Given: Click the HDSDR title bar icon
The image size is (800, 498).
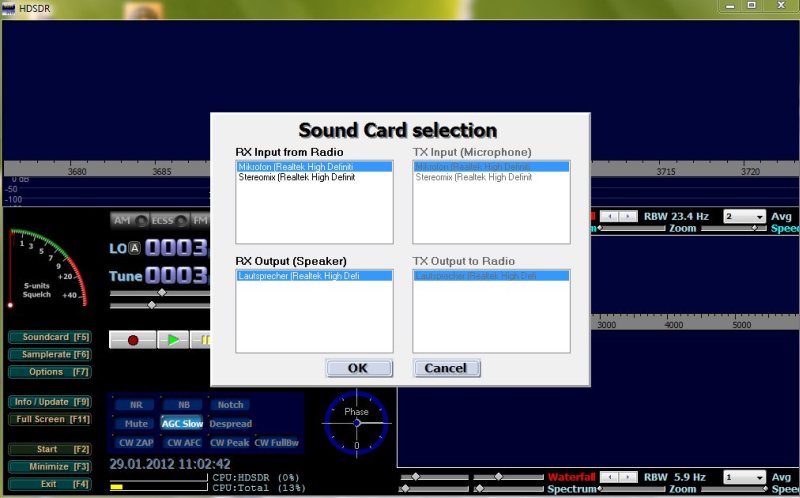Looking at the screenshot, I should pyautogui.click(x=10, y=7).
